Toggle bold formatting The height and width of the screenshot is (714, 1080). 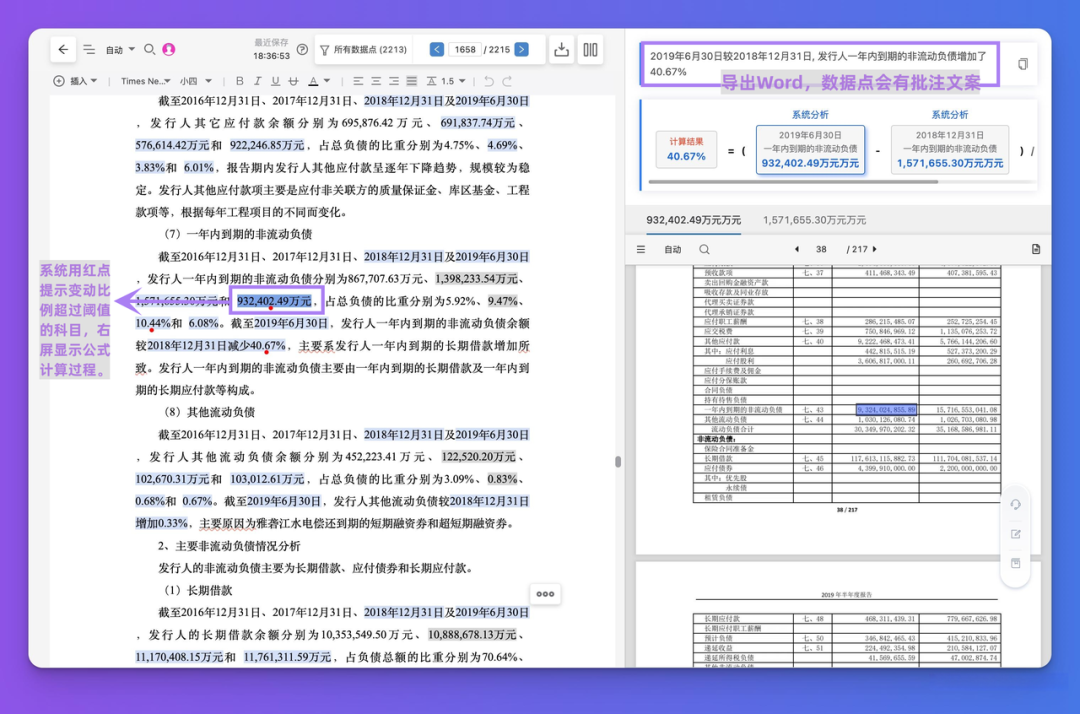point(240,81)
